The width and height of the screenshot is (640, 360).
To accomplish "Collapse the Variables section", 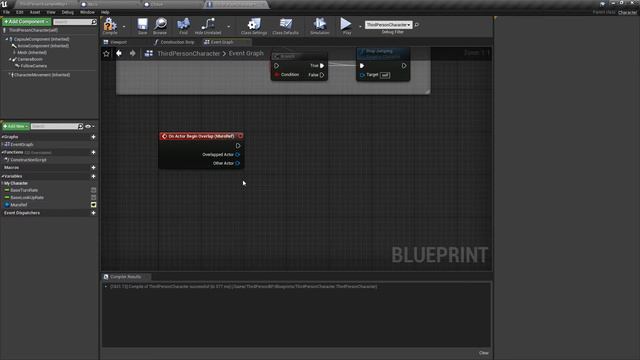I will [x=2, y=176].
